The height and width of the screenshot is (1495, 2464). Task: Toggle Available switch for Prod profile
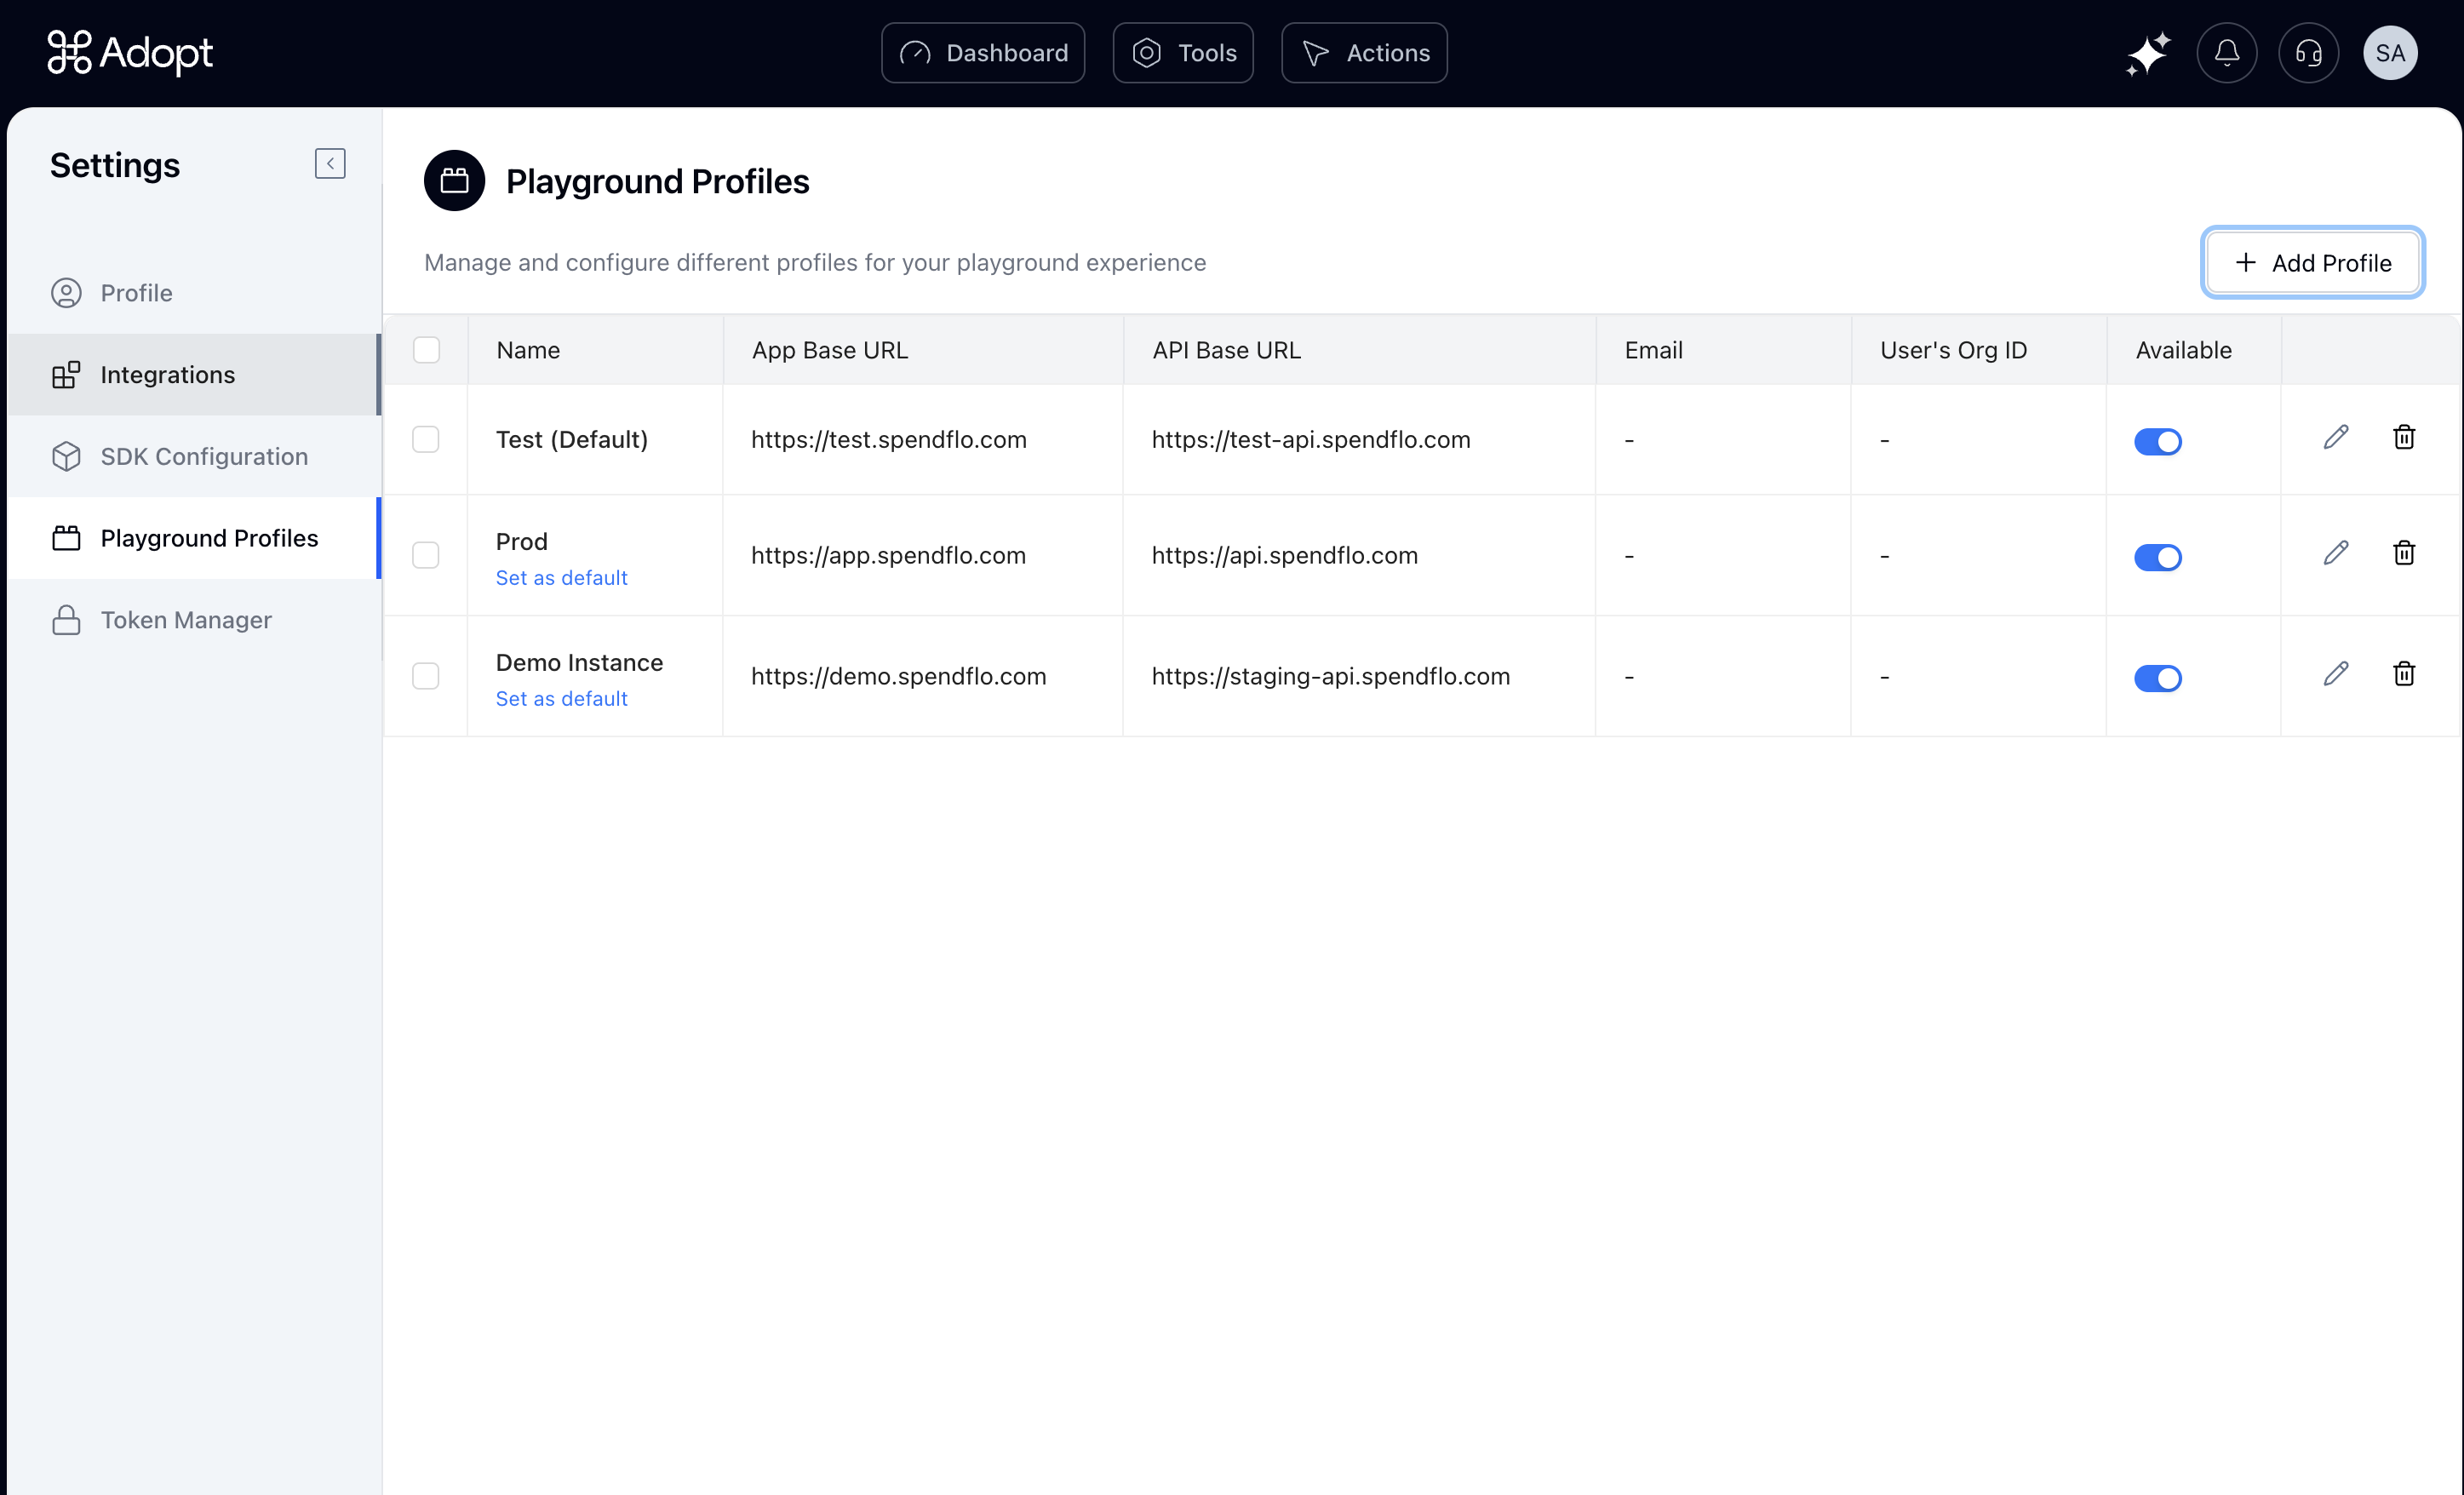pos(2157,557)
